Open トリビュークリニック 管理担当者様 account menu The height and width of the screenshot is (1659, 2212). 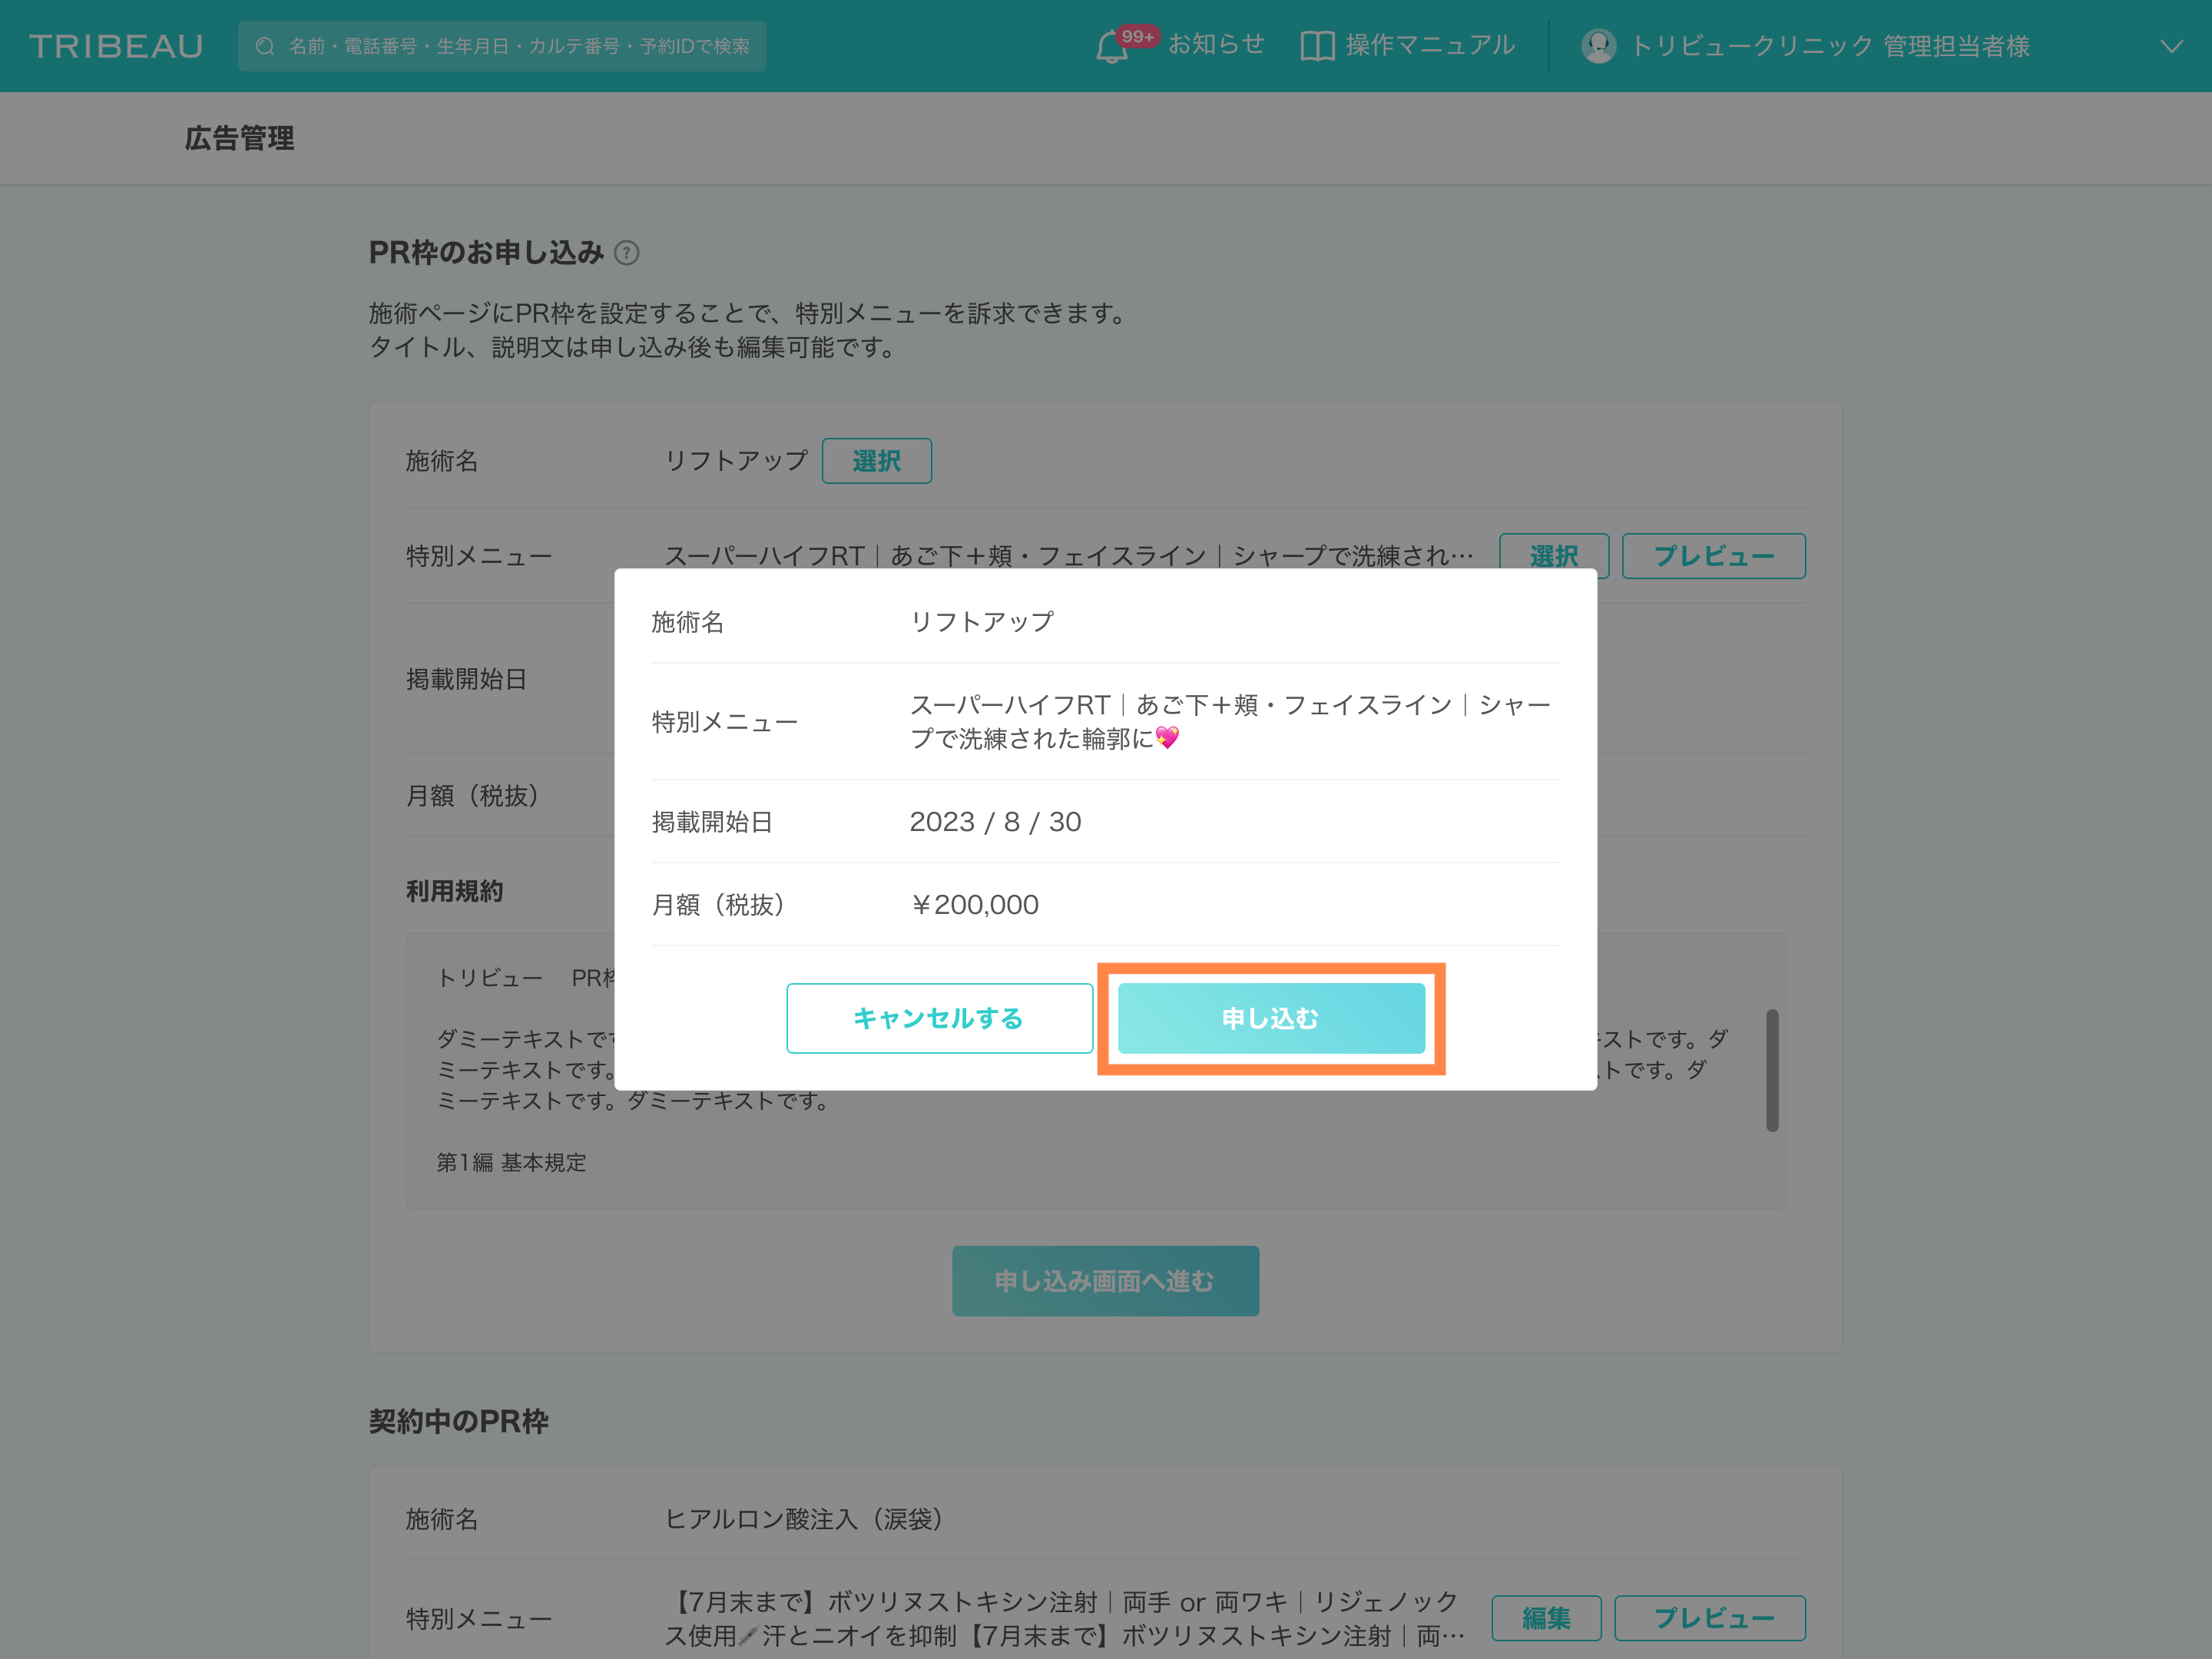coord(1830,46)
